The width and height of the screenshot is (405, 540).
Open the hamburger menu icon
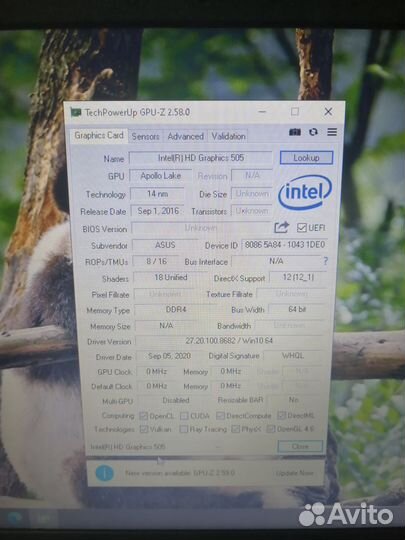coord(332,132)
